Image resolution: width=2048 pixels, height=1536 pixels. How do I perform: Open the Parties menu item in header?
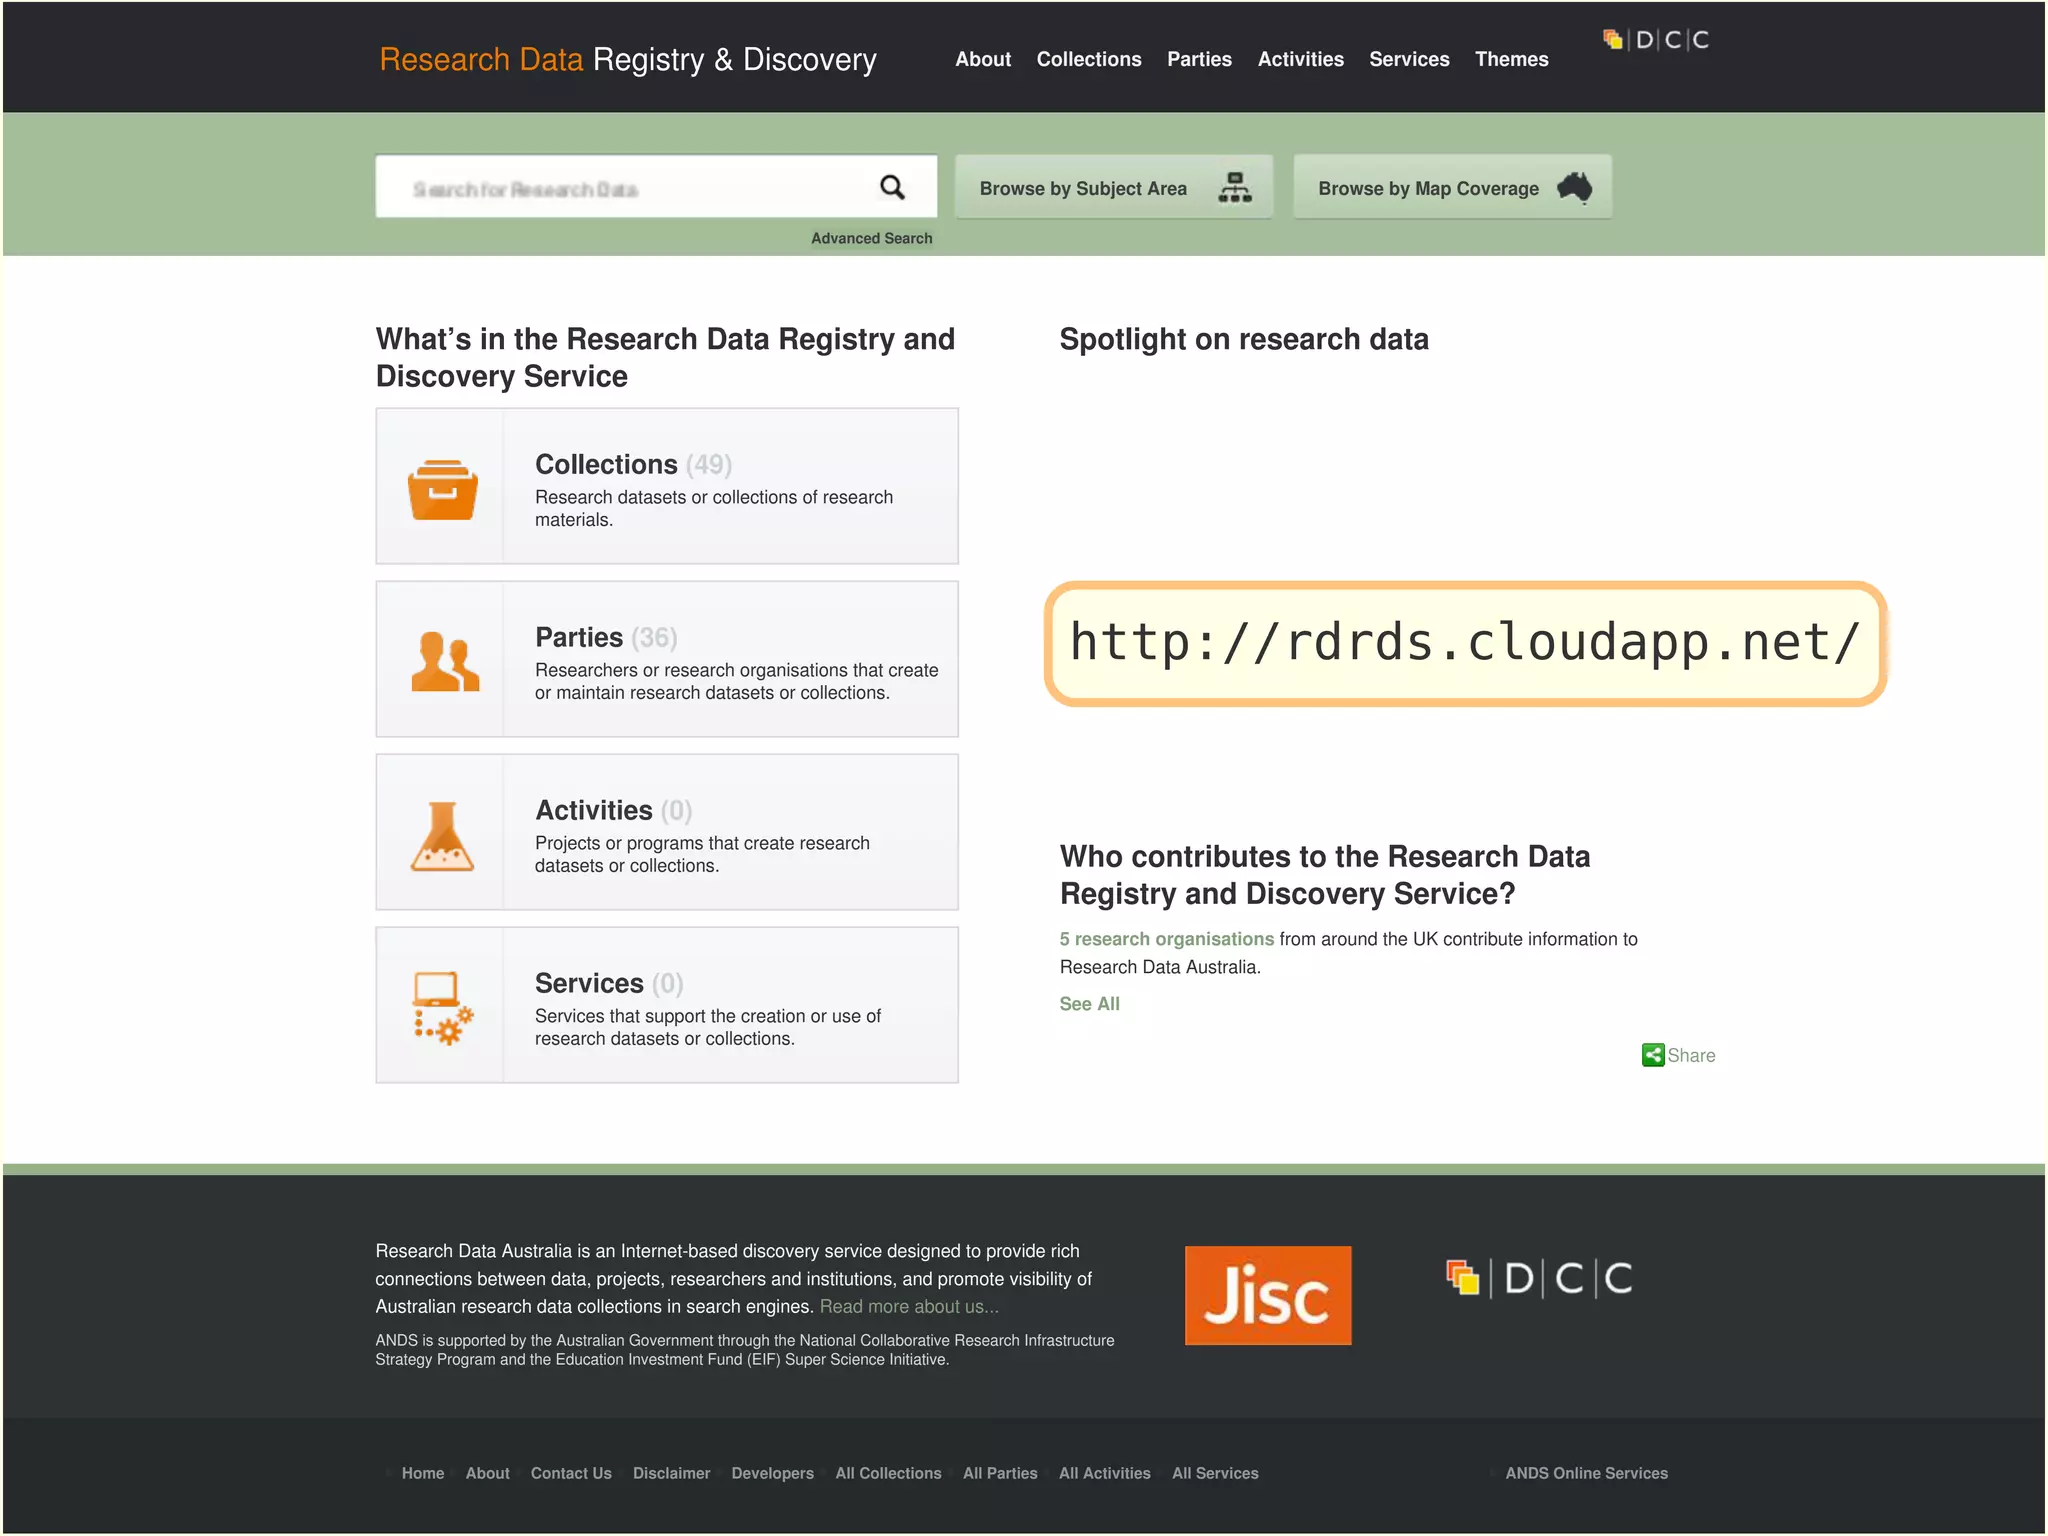point(1199,59)
